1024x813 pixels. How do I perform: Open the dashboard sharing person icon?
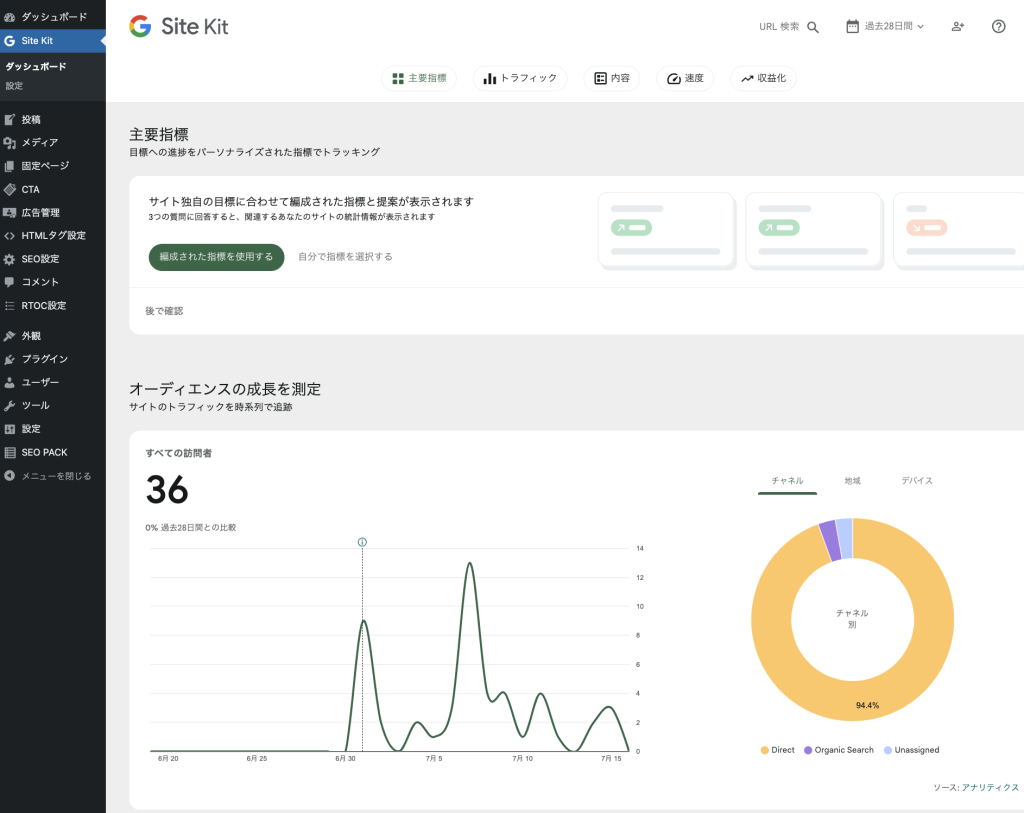tap(957, 27)
